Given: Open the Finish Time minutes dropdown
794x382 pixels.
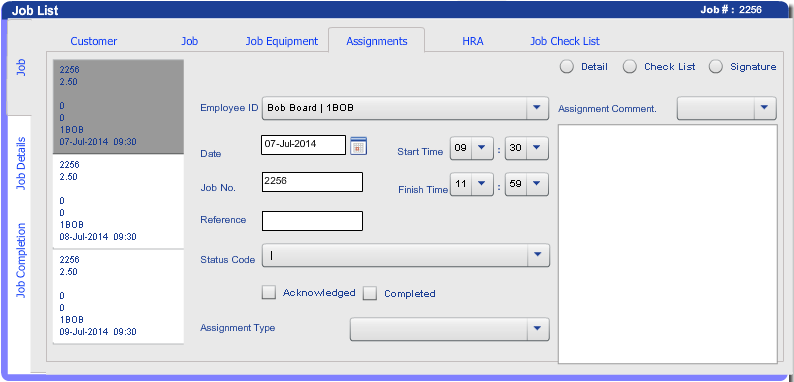Looking at the screenshot, I should (x=537, y=184).
